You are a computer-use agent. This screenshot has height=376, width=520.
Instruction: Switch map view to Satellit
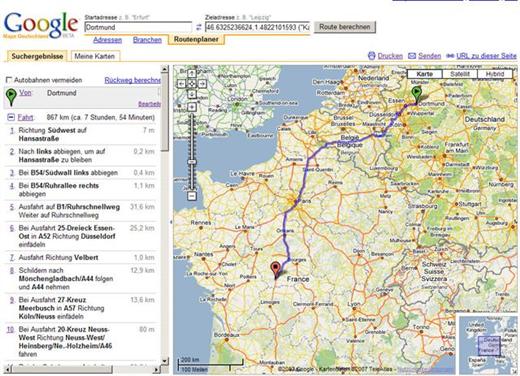tap(460, 74)
